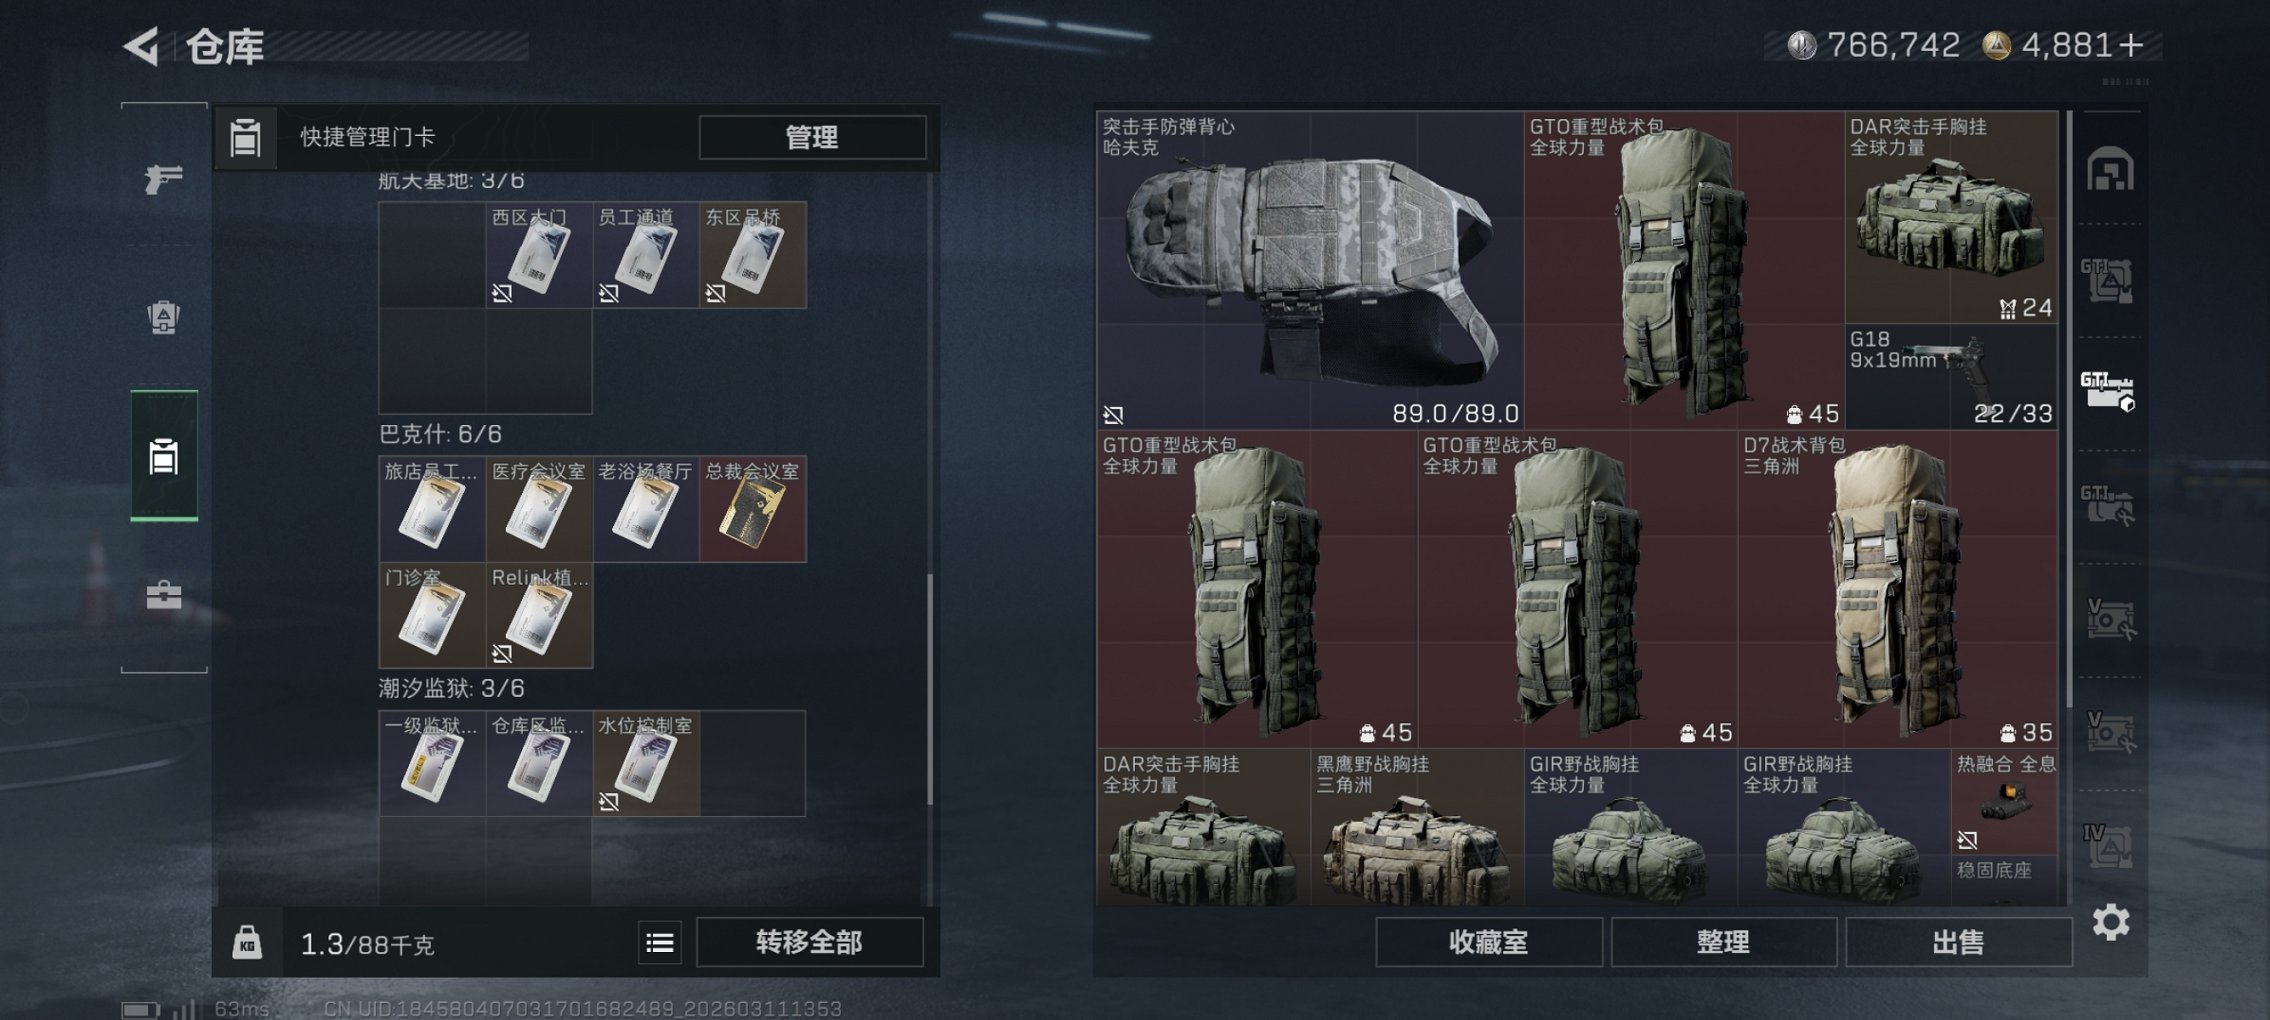Click the settings gear icon

coord(2110,922)
